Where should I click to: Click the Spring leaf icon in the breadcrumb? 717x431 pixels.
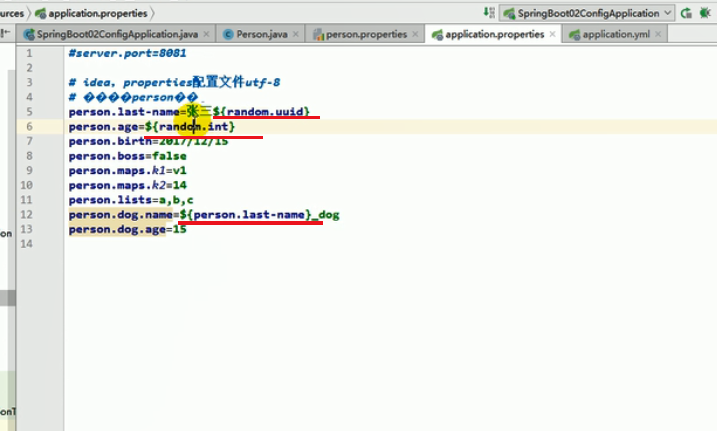point(41,14)
